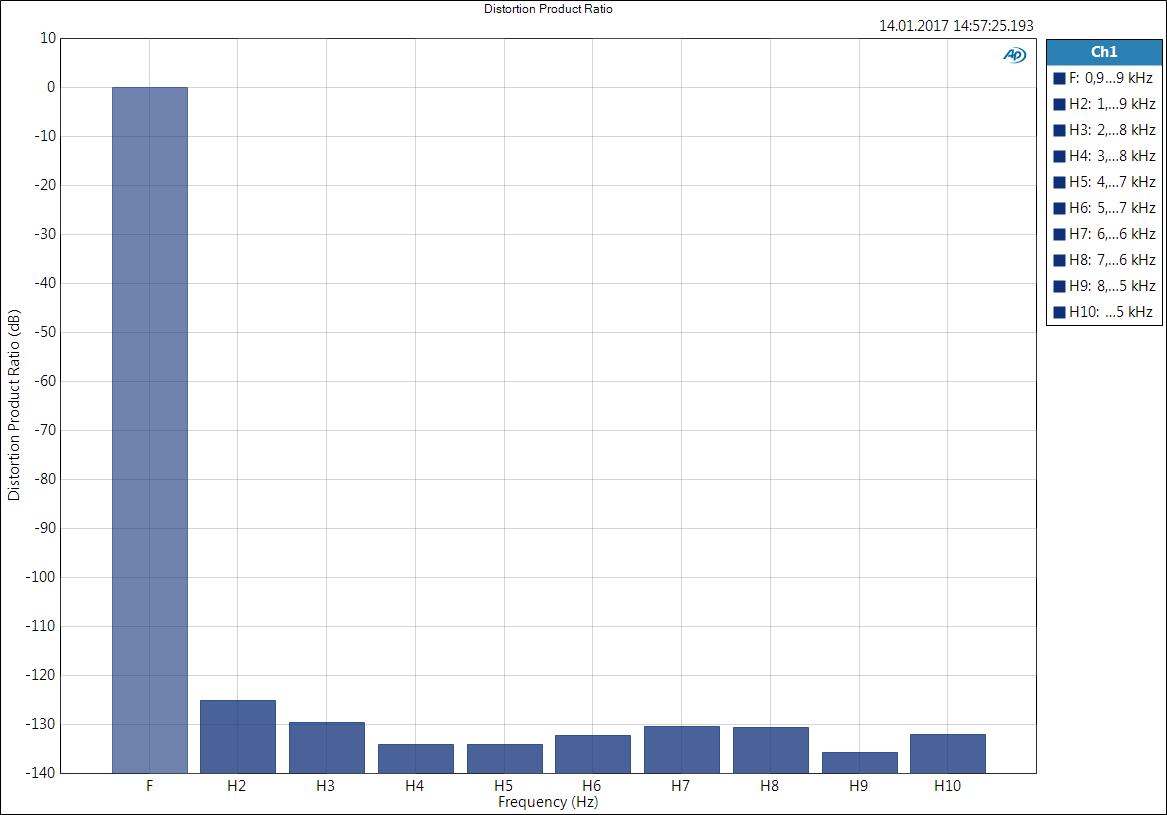
Task: Click the y-axis value '10'
Action: [x=48, y=38]
